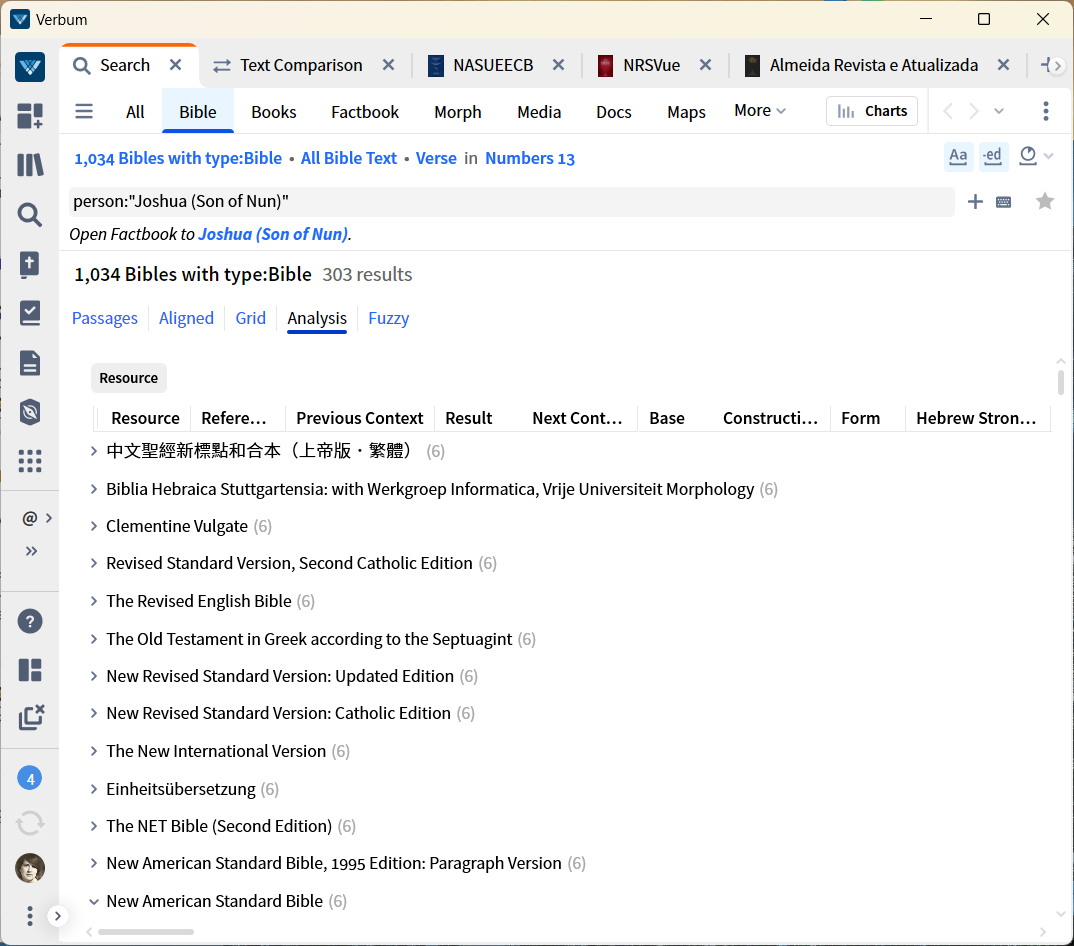Switch to the Grid view
Viewport: 1074px width, 946px height.
tap(251, 318)
